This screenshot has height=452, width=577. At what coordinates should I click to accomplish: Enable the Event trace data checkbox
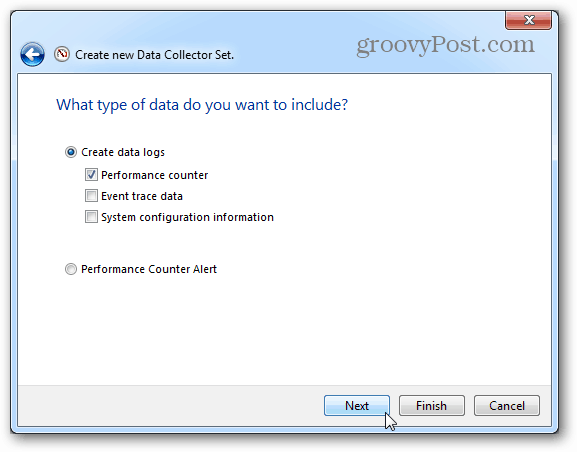91,195
